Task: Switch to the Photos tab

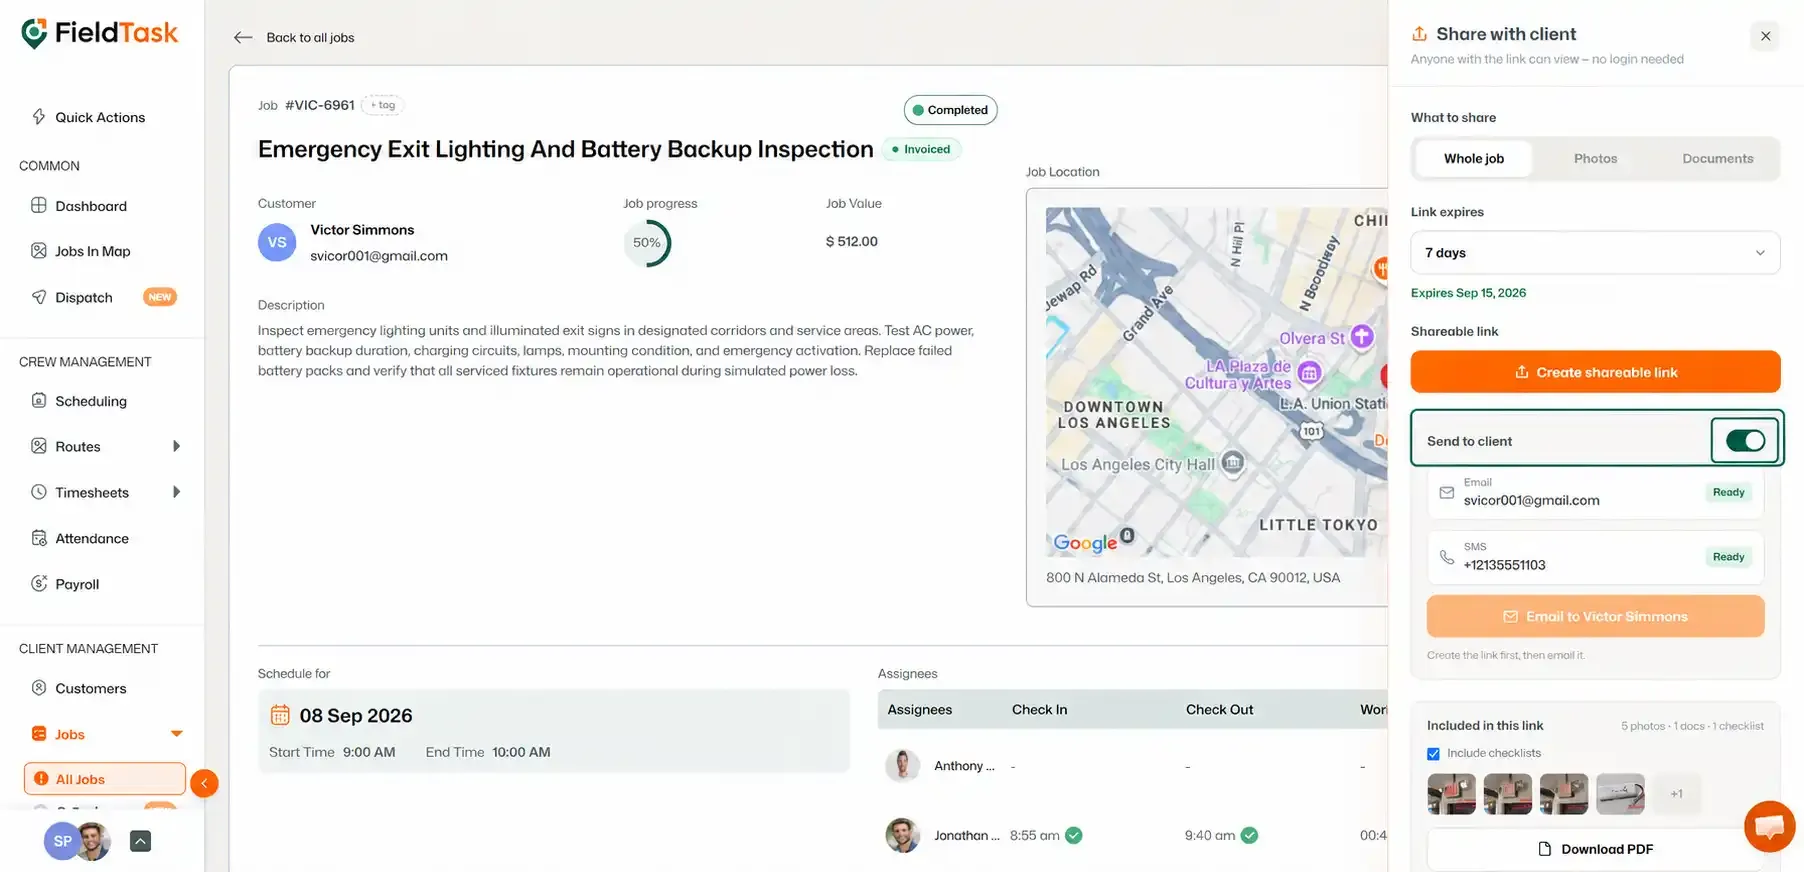Action: click(x=1595, y=158)
